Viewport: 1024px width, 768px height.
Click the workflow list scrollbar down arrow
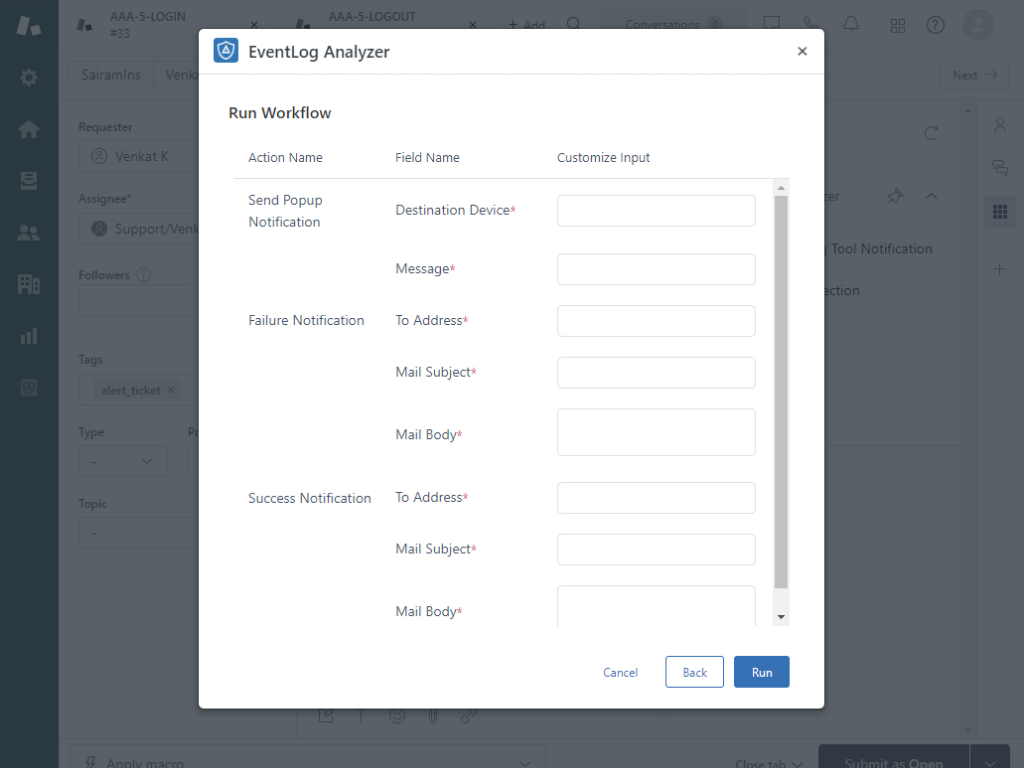click(781, 618)
